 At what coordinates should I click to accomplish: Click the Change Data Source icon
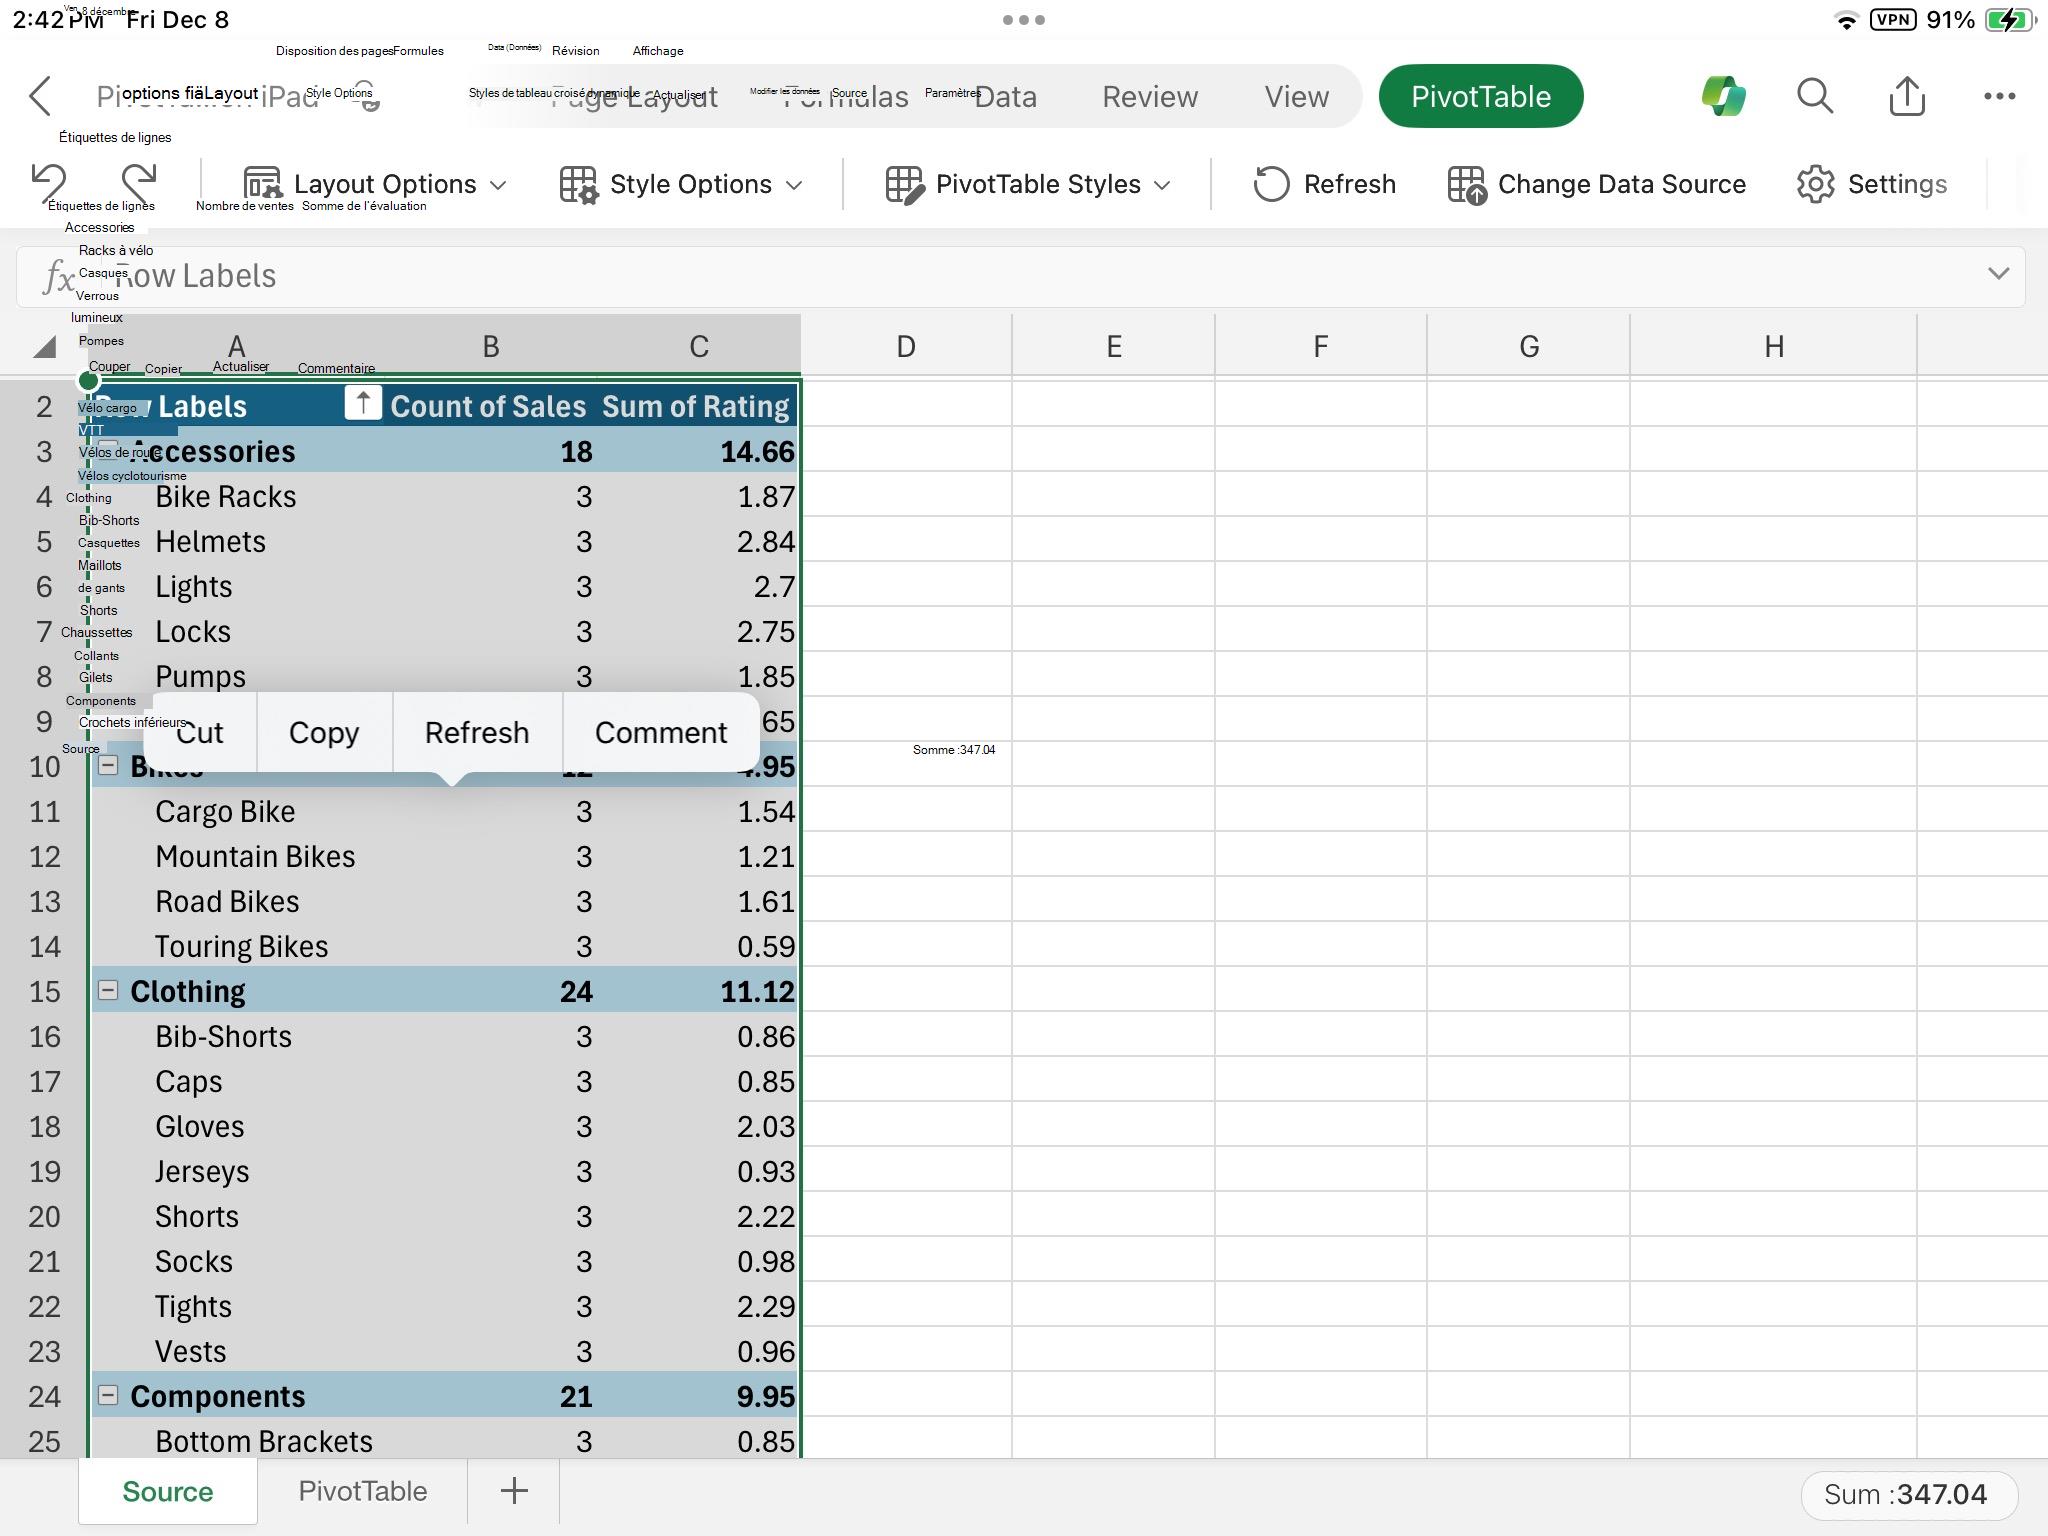1467,184
